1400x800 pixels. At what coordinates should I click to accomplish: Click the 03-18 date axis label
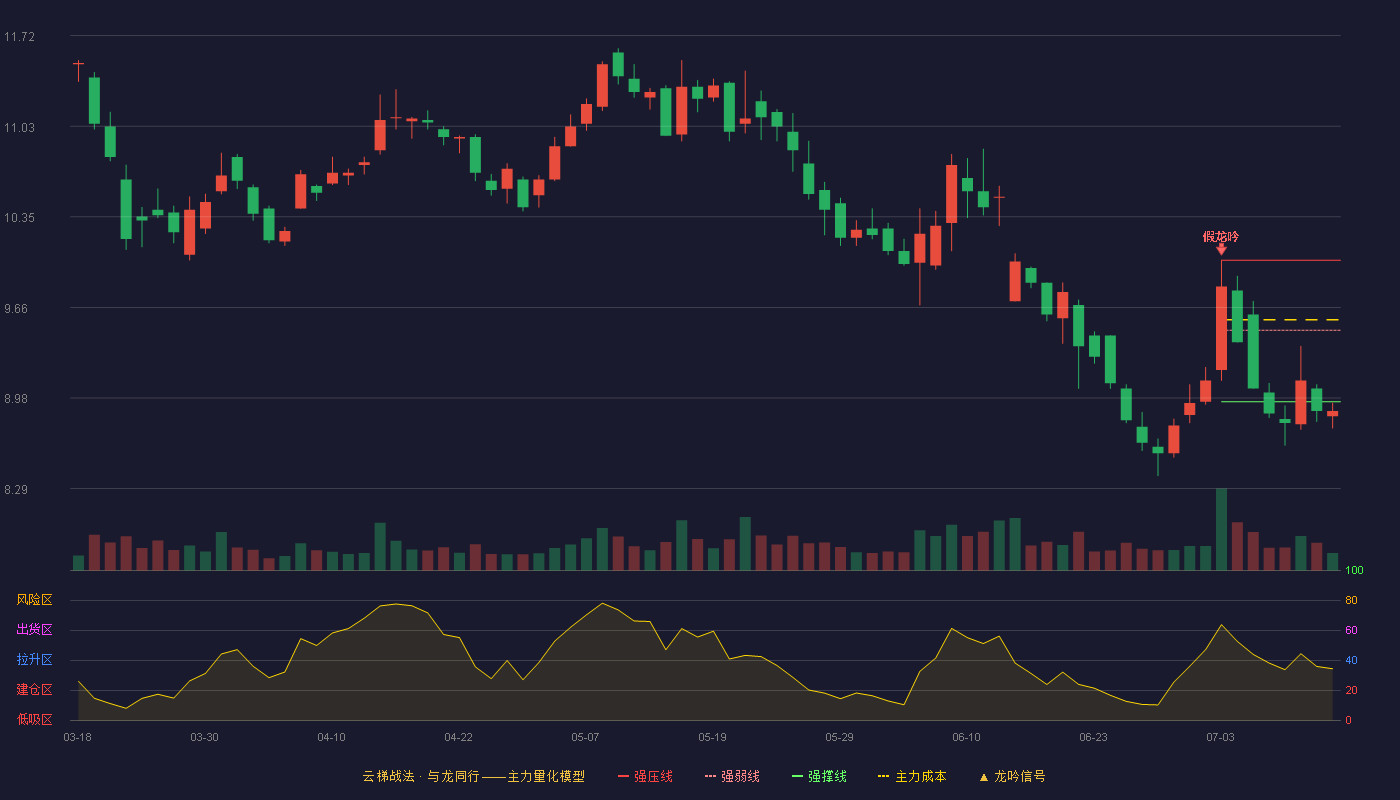tap(77, 737)
